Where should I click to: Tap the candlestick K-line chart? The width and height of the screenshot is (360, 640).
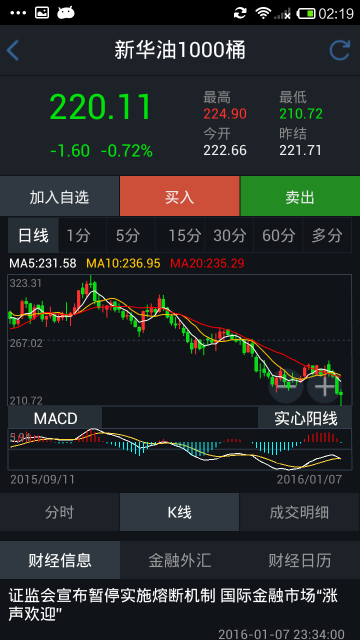(180, 340)
